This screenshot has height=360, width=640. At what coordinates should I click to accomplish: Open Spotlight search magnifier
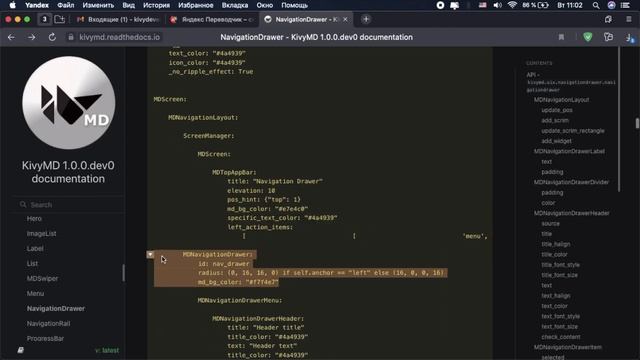[x=596, y=5]
